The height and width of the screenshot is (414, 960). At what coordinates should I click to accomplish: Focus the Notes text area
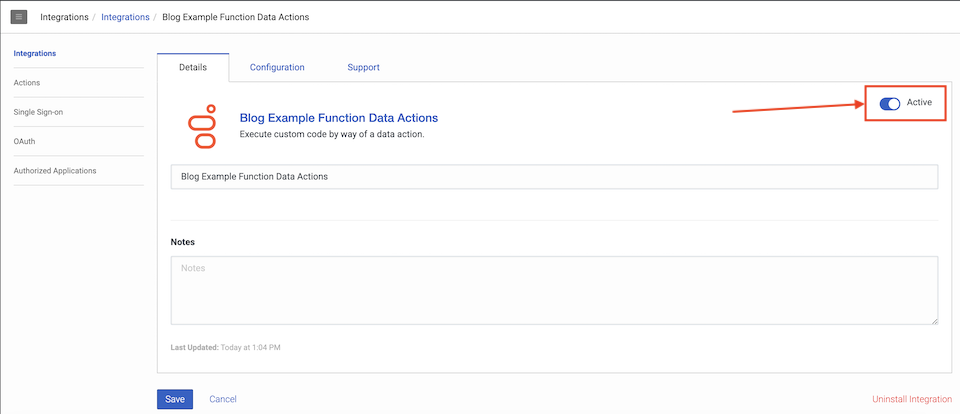pos(554,290)
